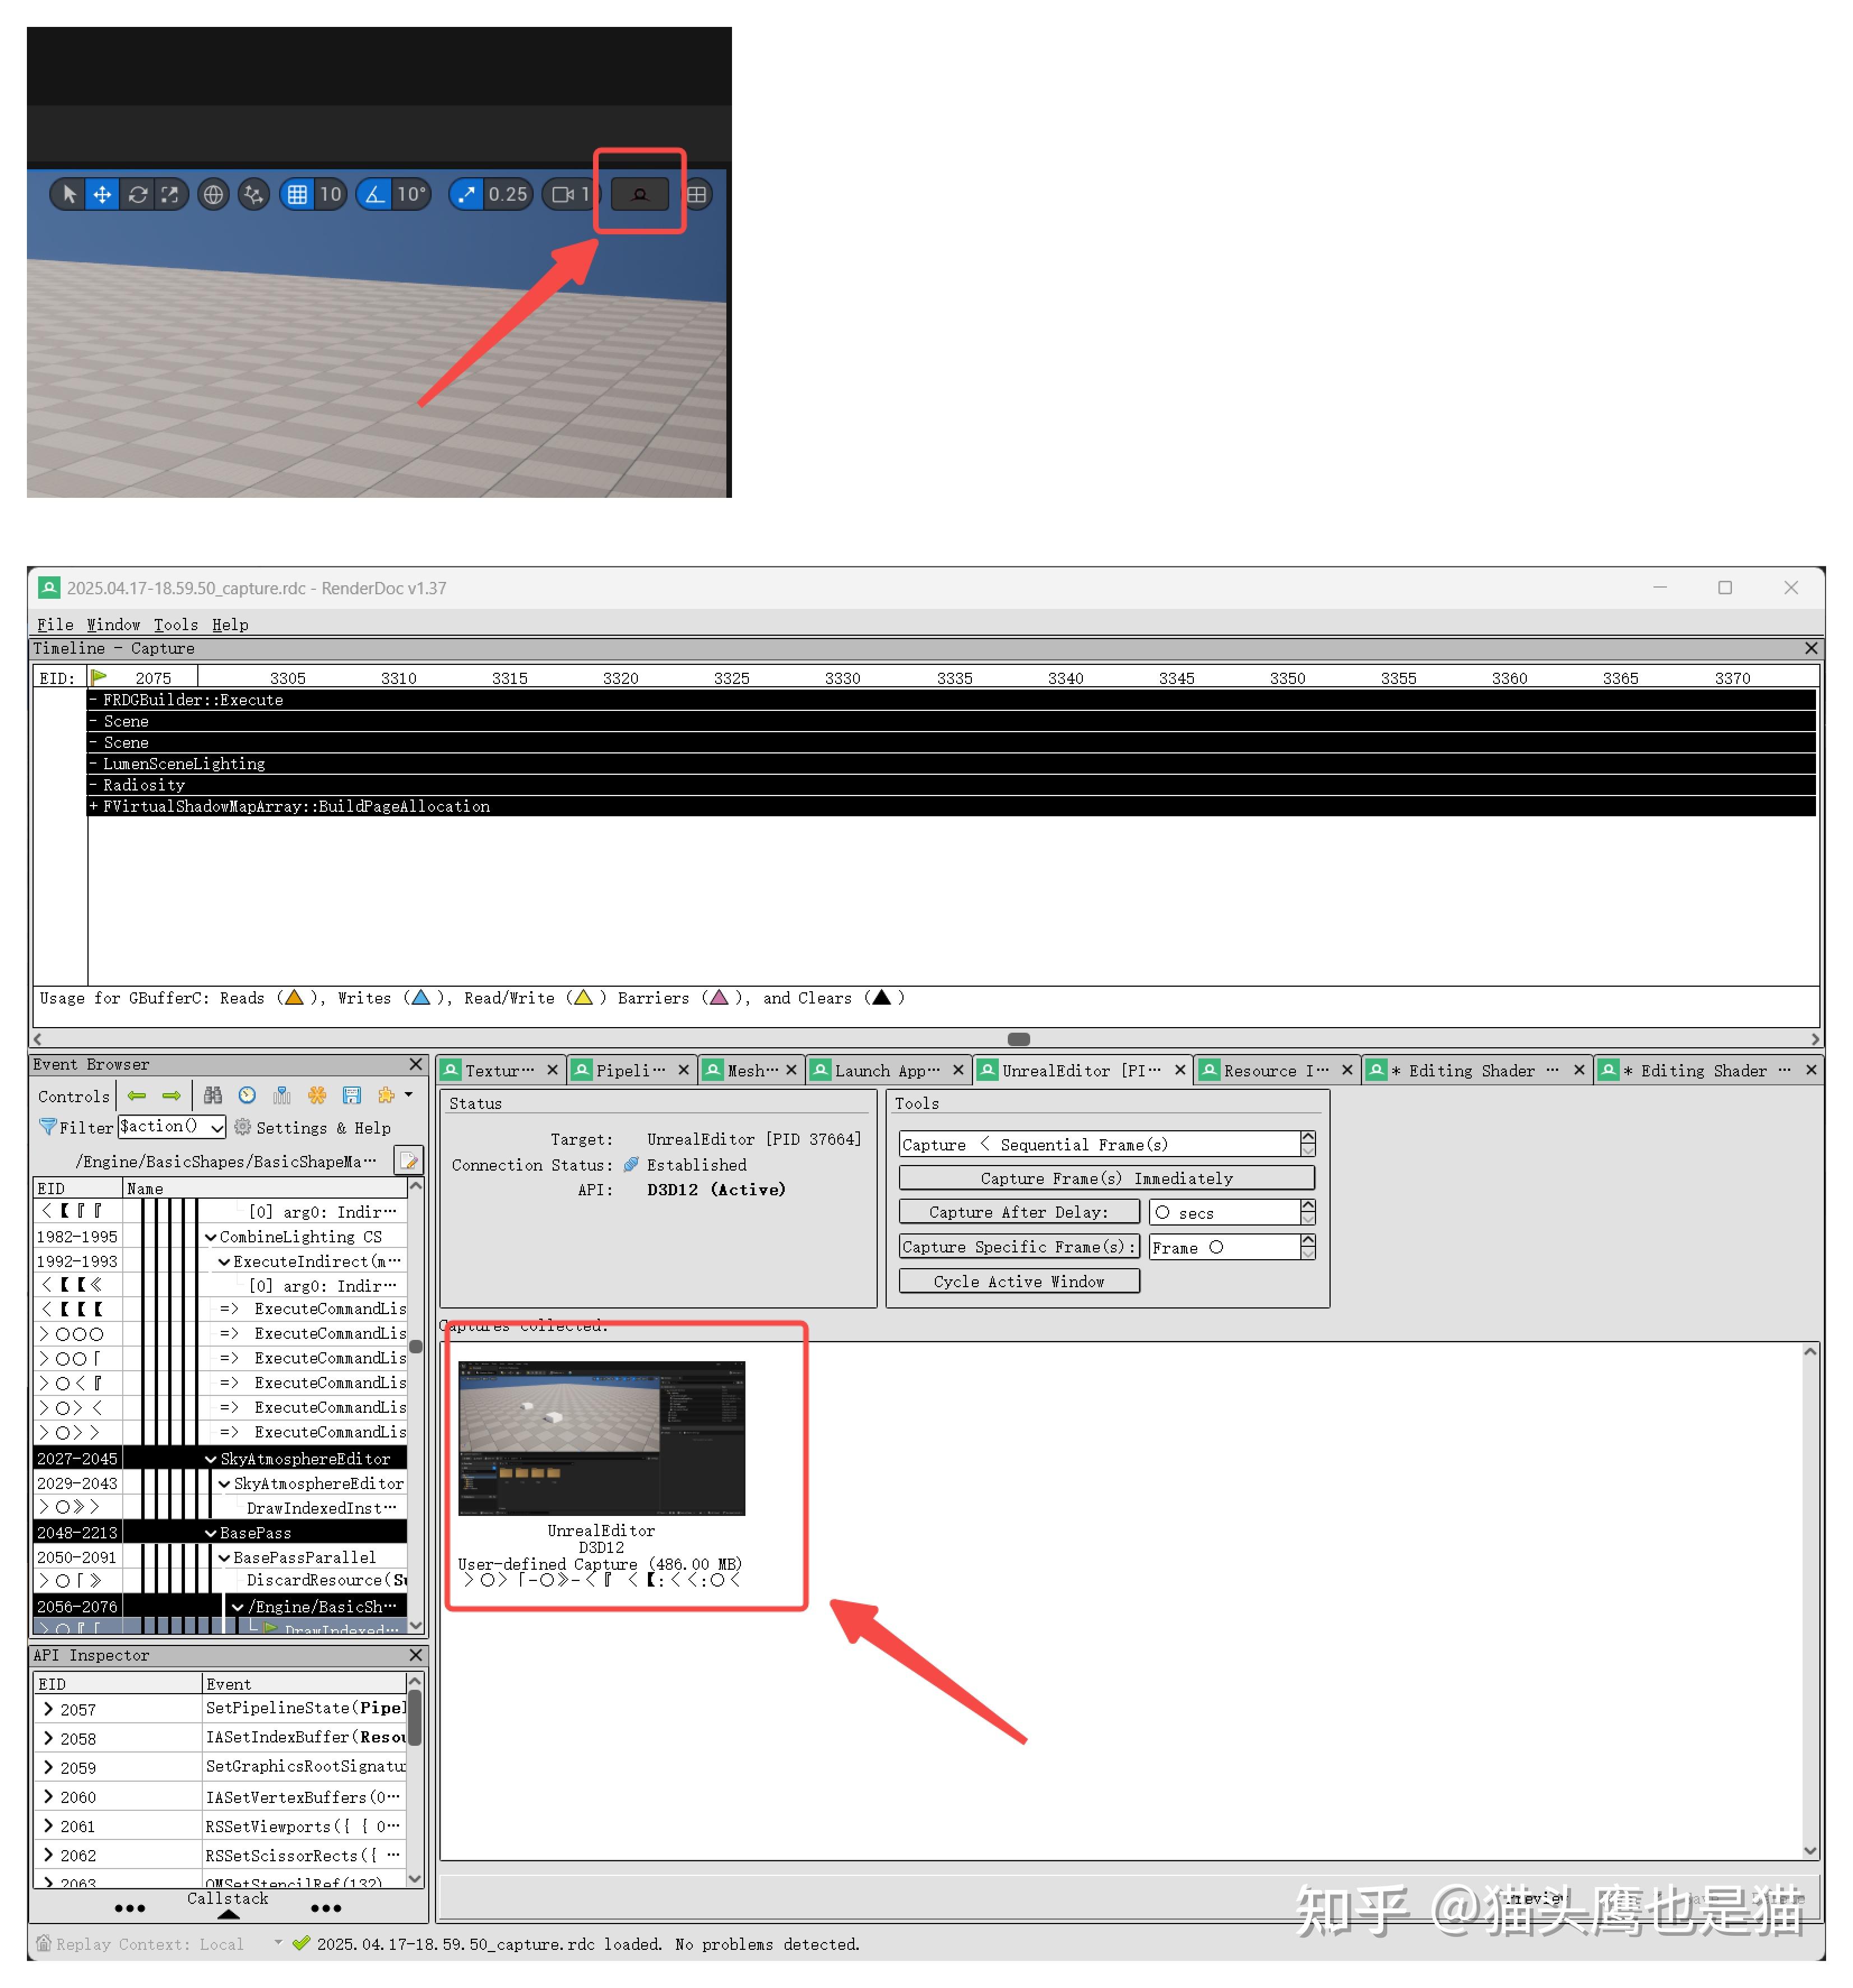This screenshot has height=1988, width=1853.
Task: Open the find events binoculars icon
Action: (x=213, y=1096)
